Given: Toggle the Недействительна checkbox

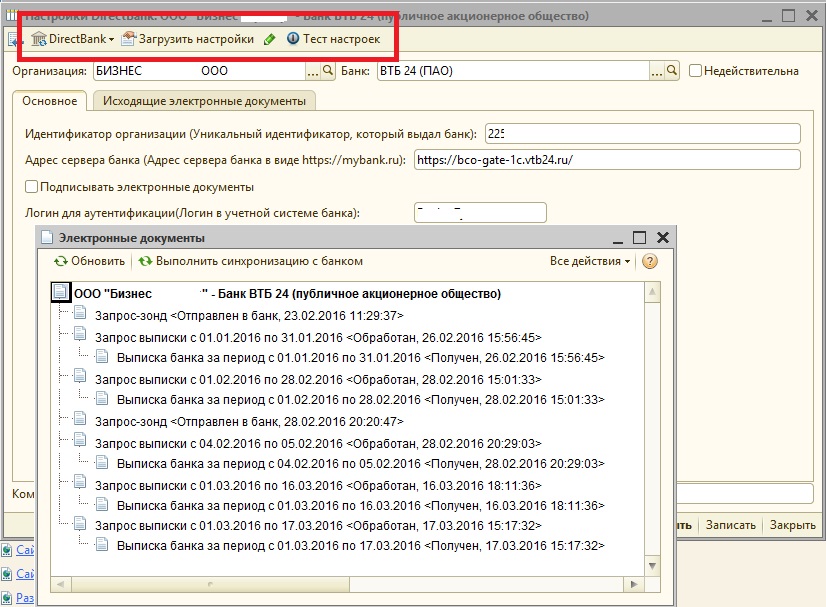Looking at the screenshot, I should click(695, 71).
